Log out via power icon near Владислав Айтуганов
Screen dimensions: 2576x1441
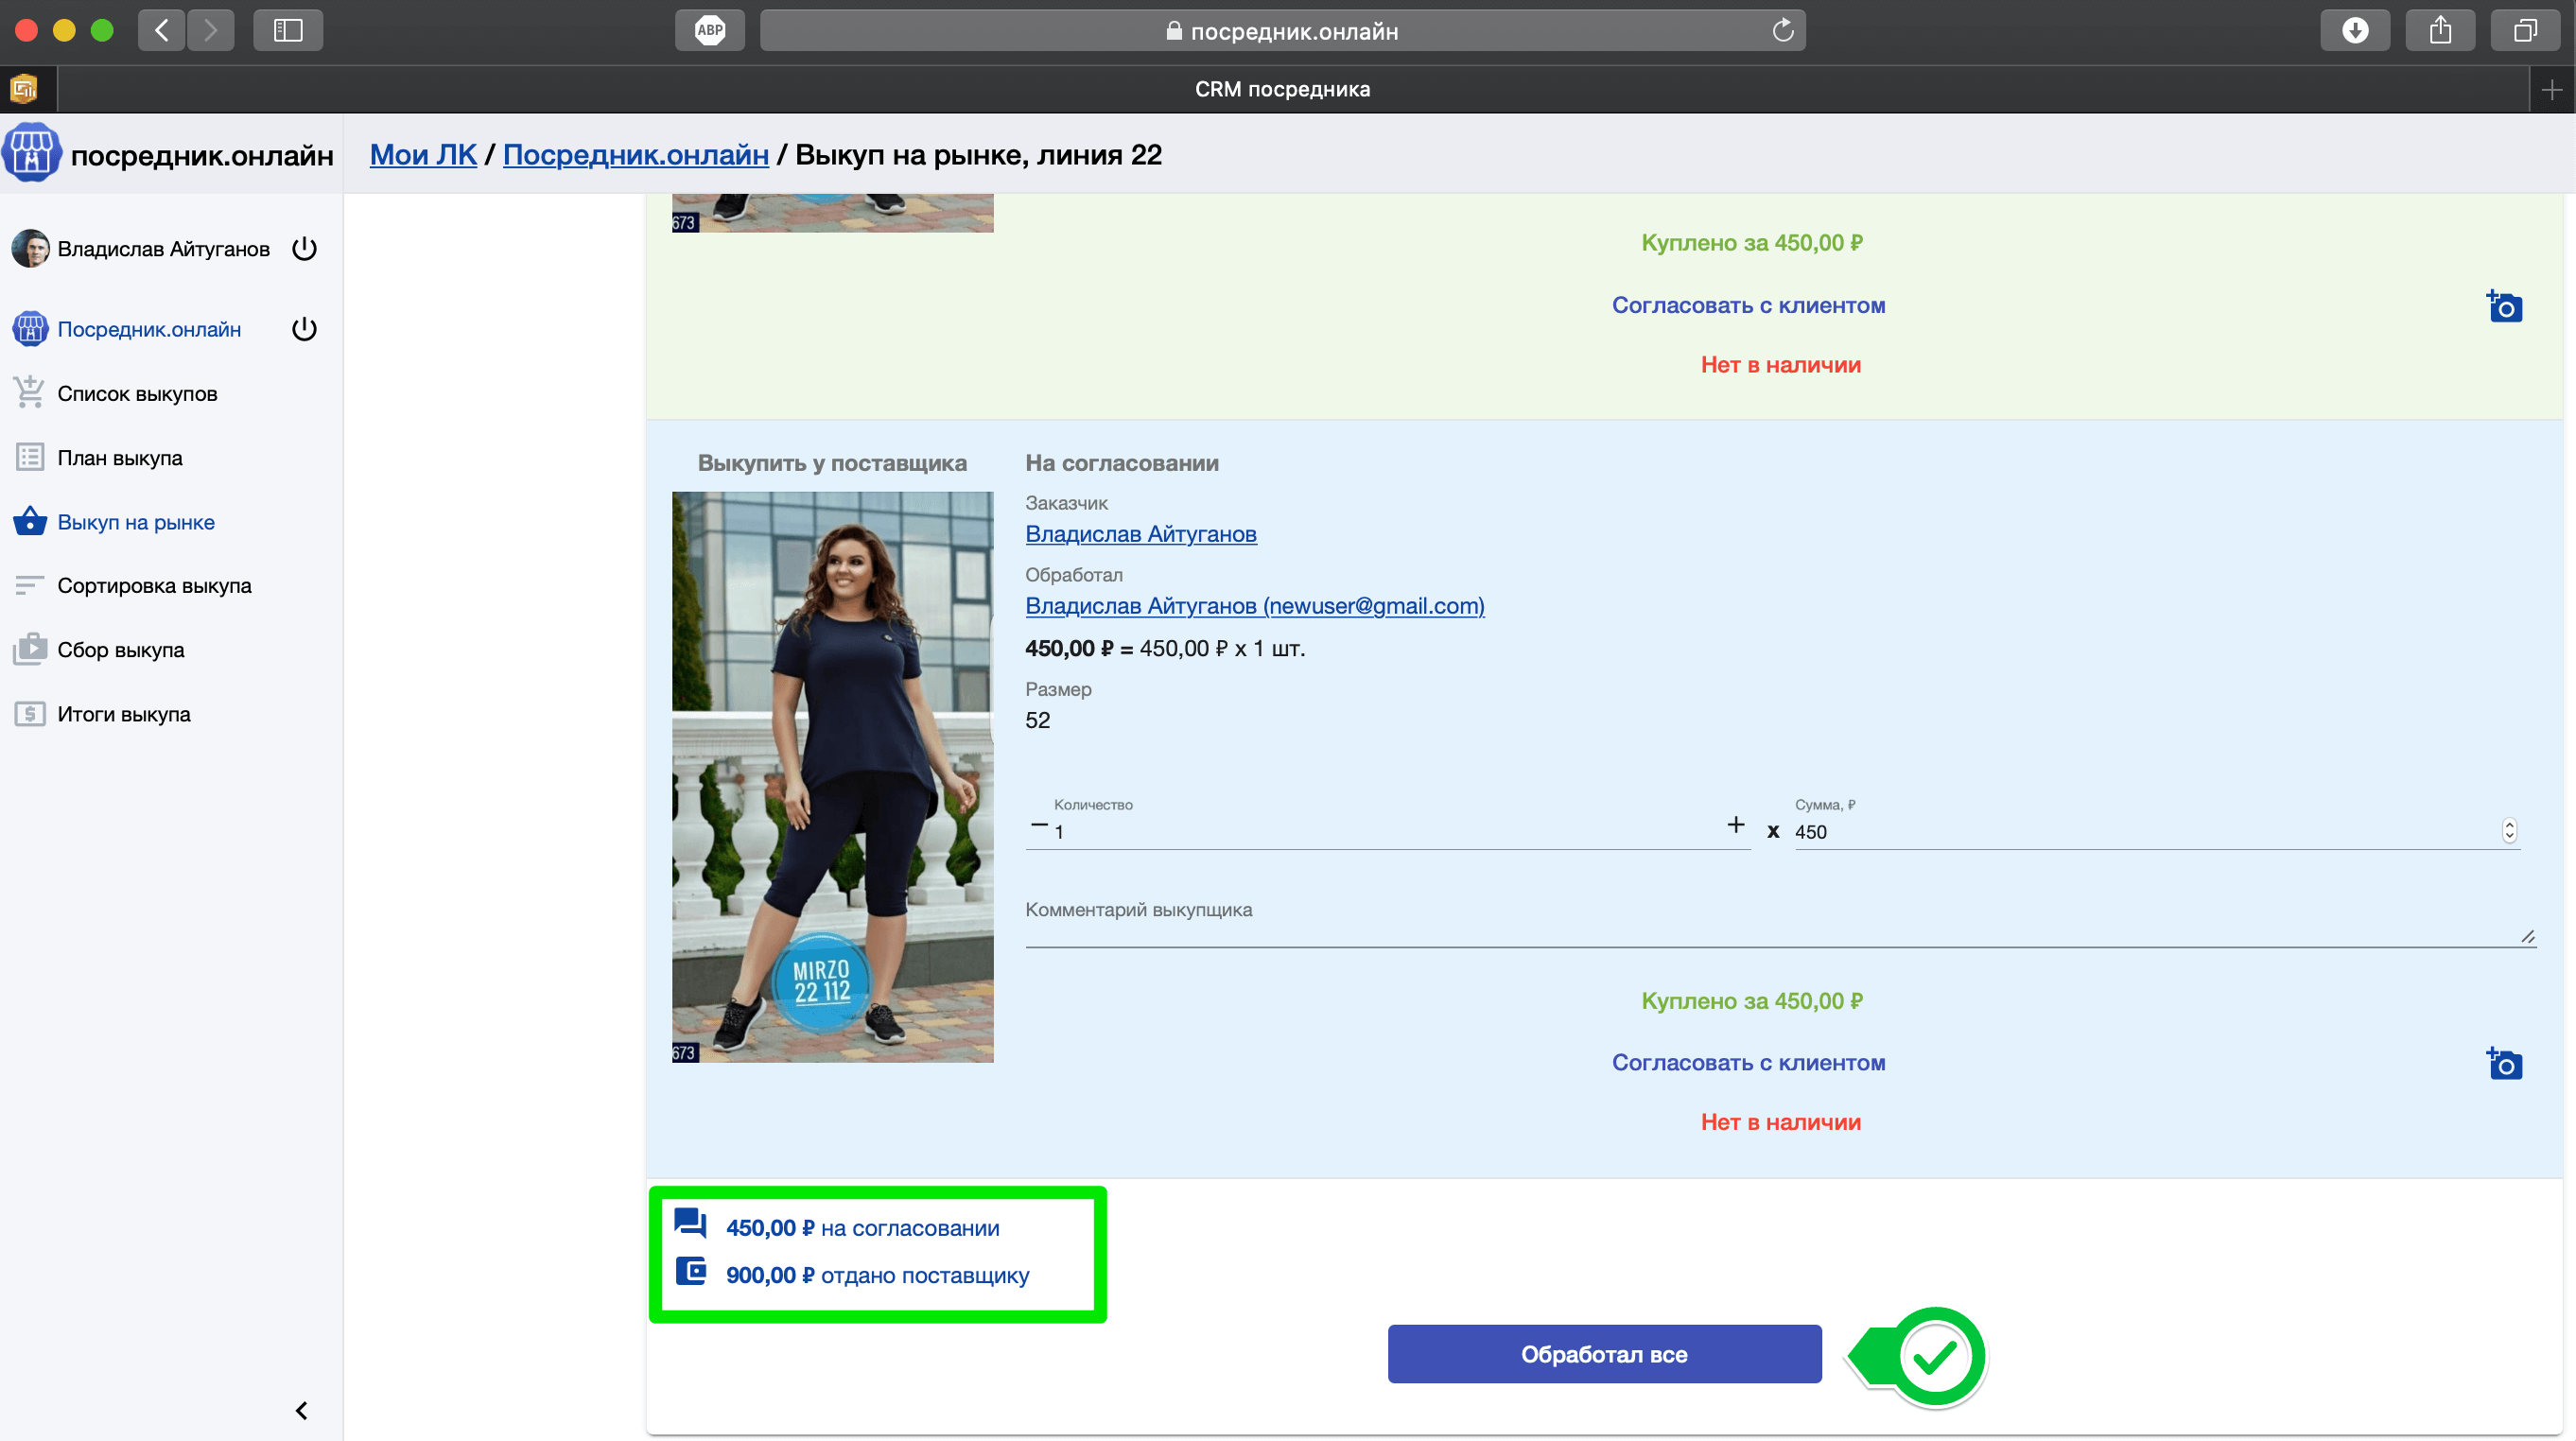[x=304, y=248]
